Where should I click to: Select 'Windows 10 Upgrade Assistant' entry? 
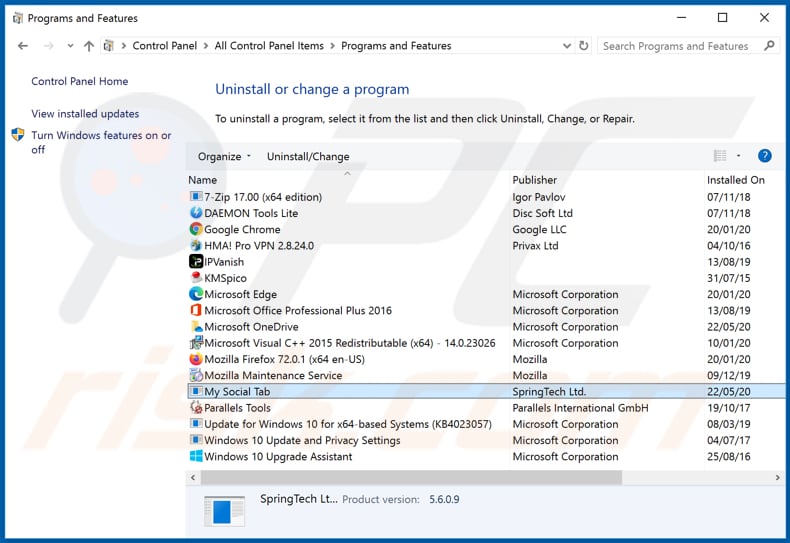pyautogui.click(x=486, y=456)
